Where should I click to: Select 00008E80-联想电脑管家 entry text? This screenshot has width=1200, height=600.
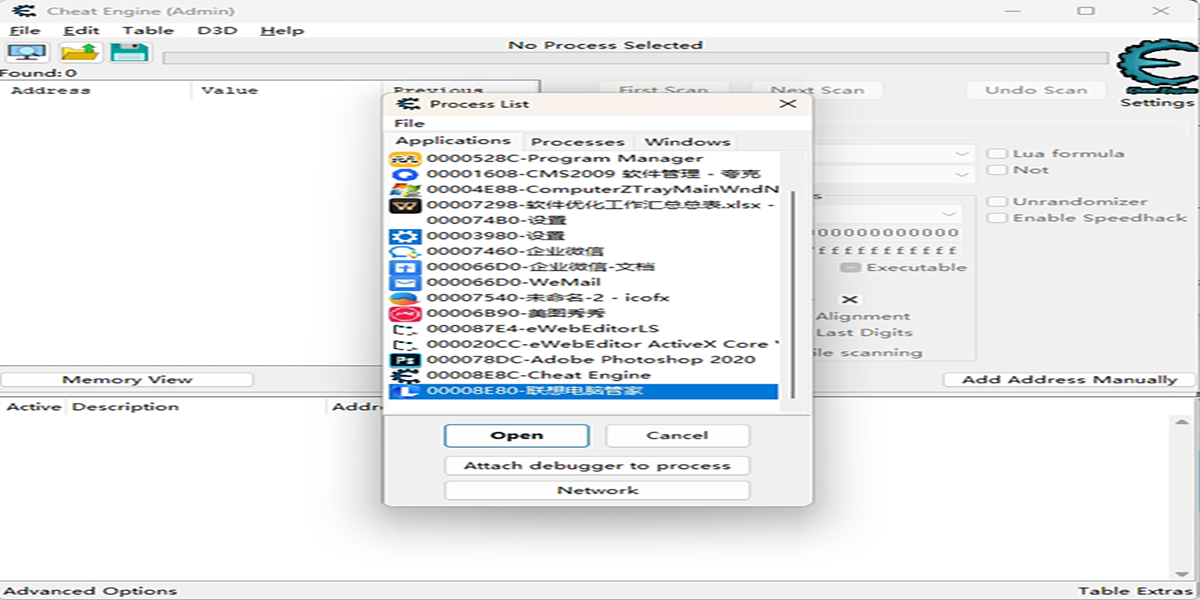point(534,391)
